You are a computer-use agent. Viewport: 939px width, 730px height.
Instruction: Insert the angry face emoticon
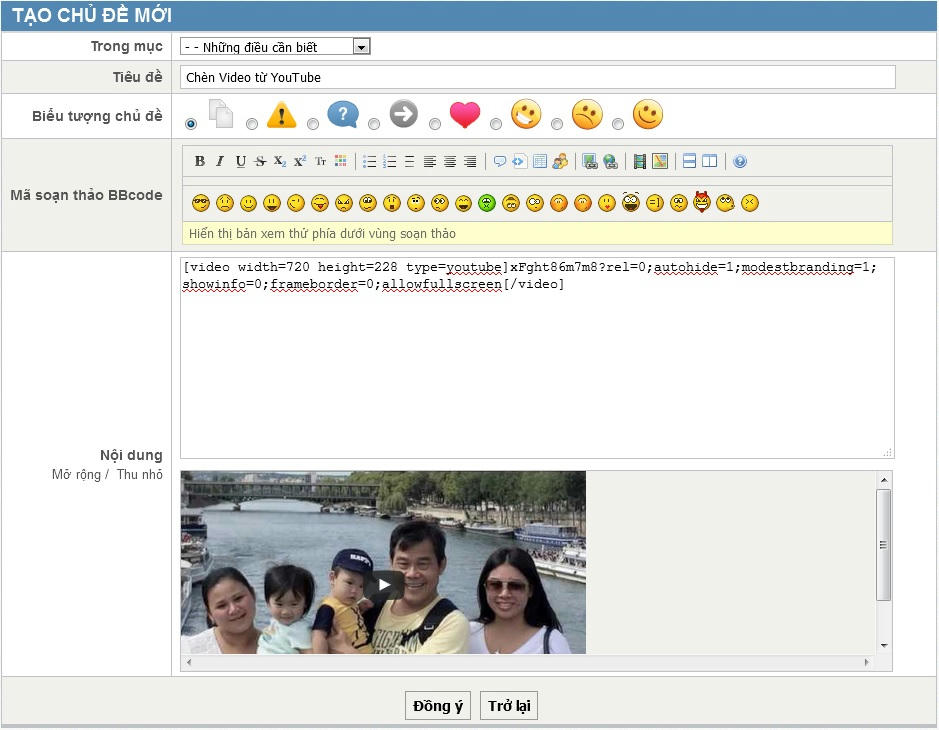[344, 203]
